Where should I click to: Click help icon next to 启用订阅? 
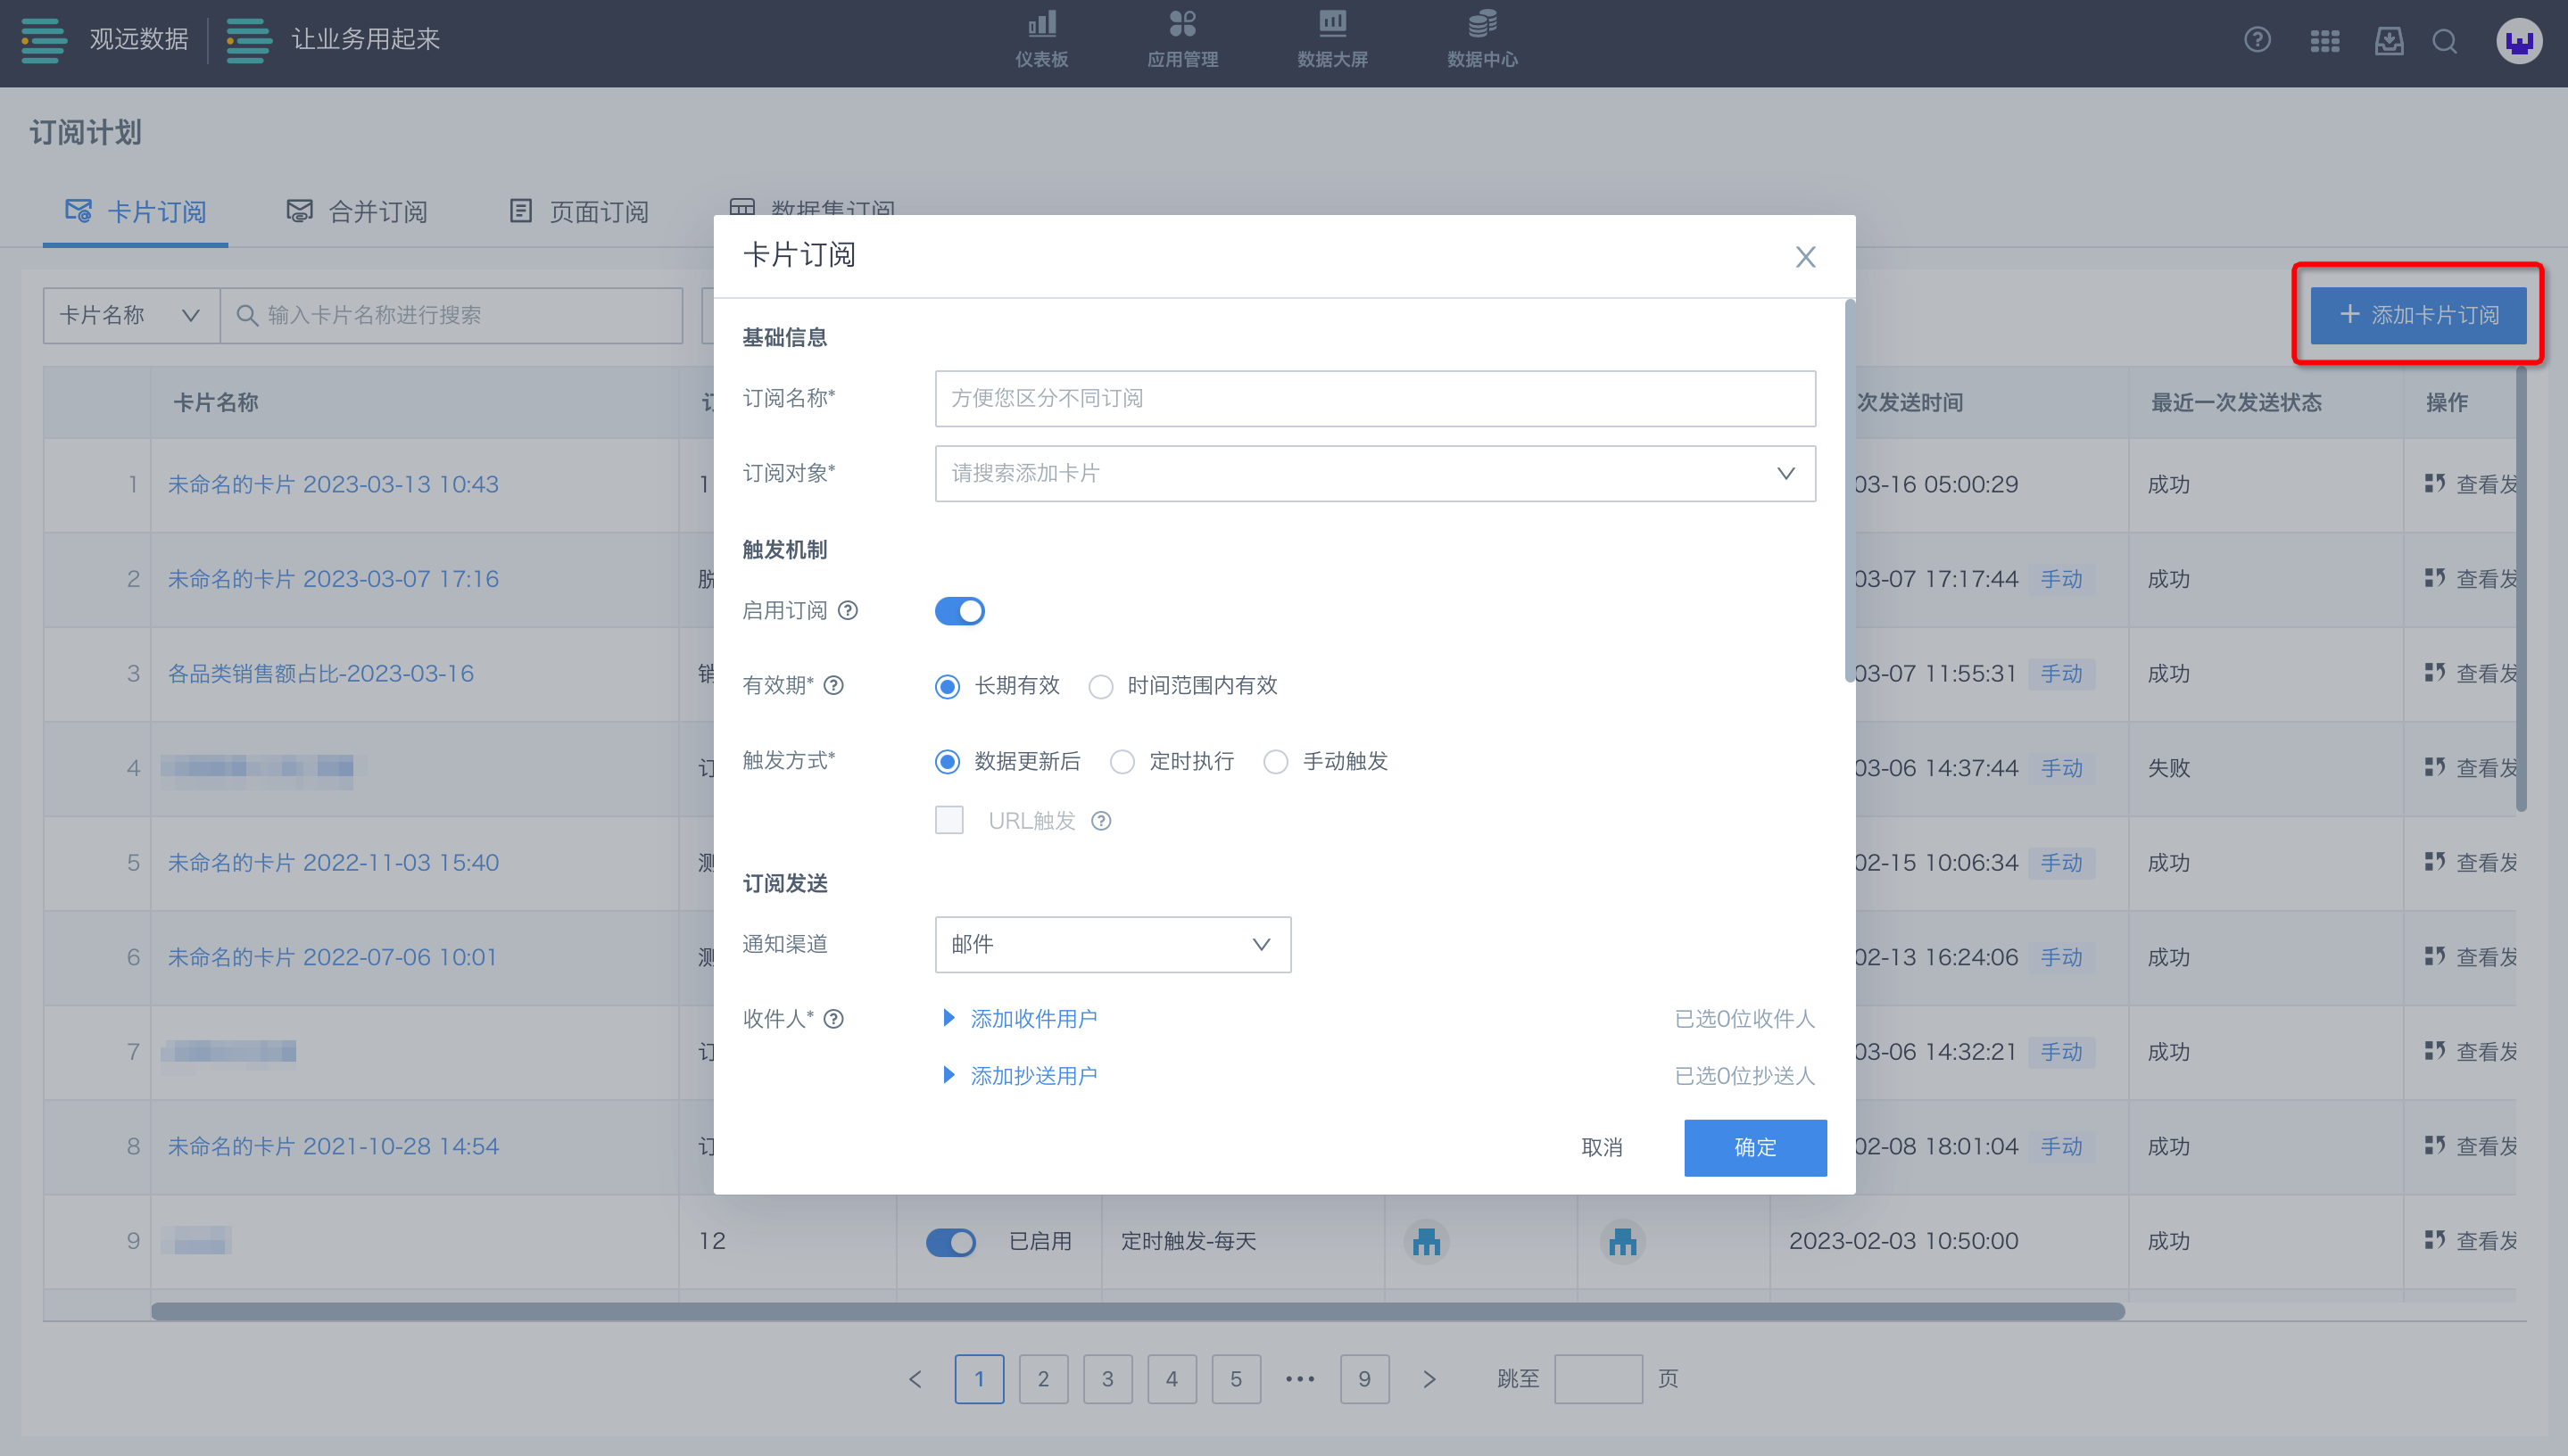pyautogui.click(x=848, y=610)
